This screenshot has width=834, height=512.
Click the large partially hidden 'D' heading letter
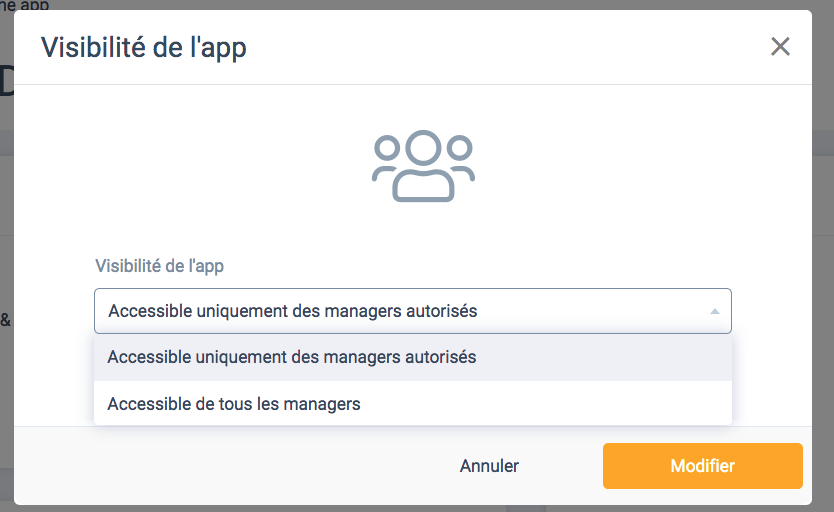coord(7,81)
